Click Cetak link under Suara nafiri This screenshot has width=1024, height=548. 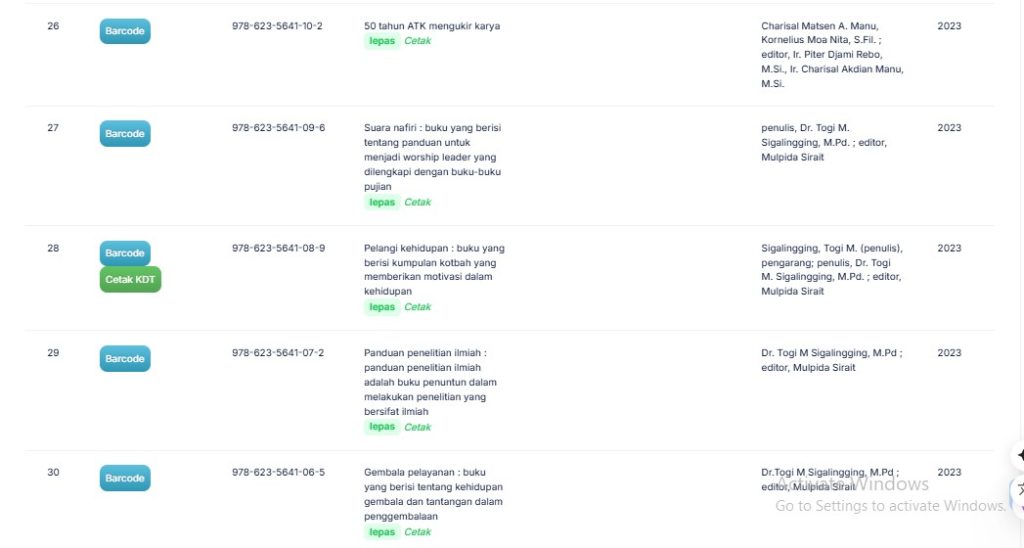pyautogui.click(x=417, y=202)
